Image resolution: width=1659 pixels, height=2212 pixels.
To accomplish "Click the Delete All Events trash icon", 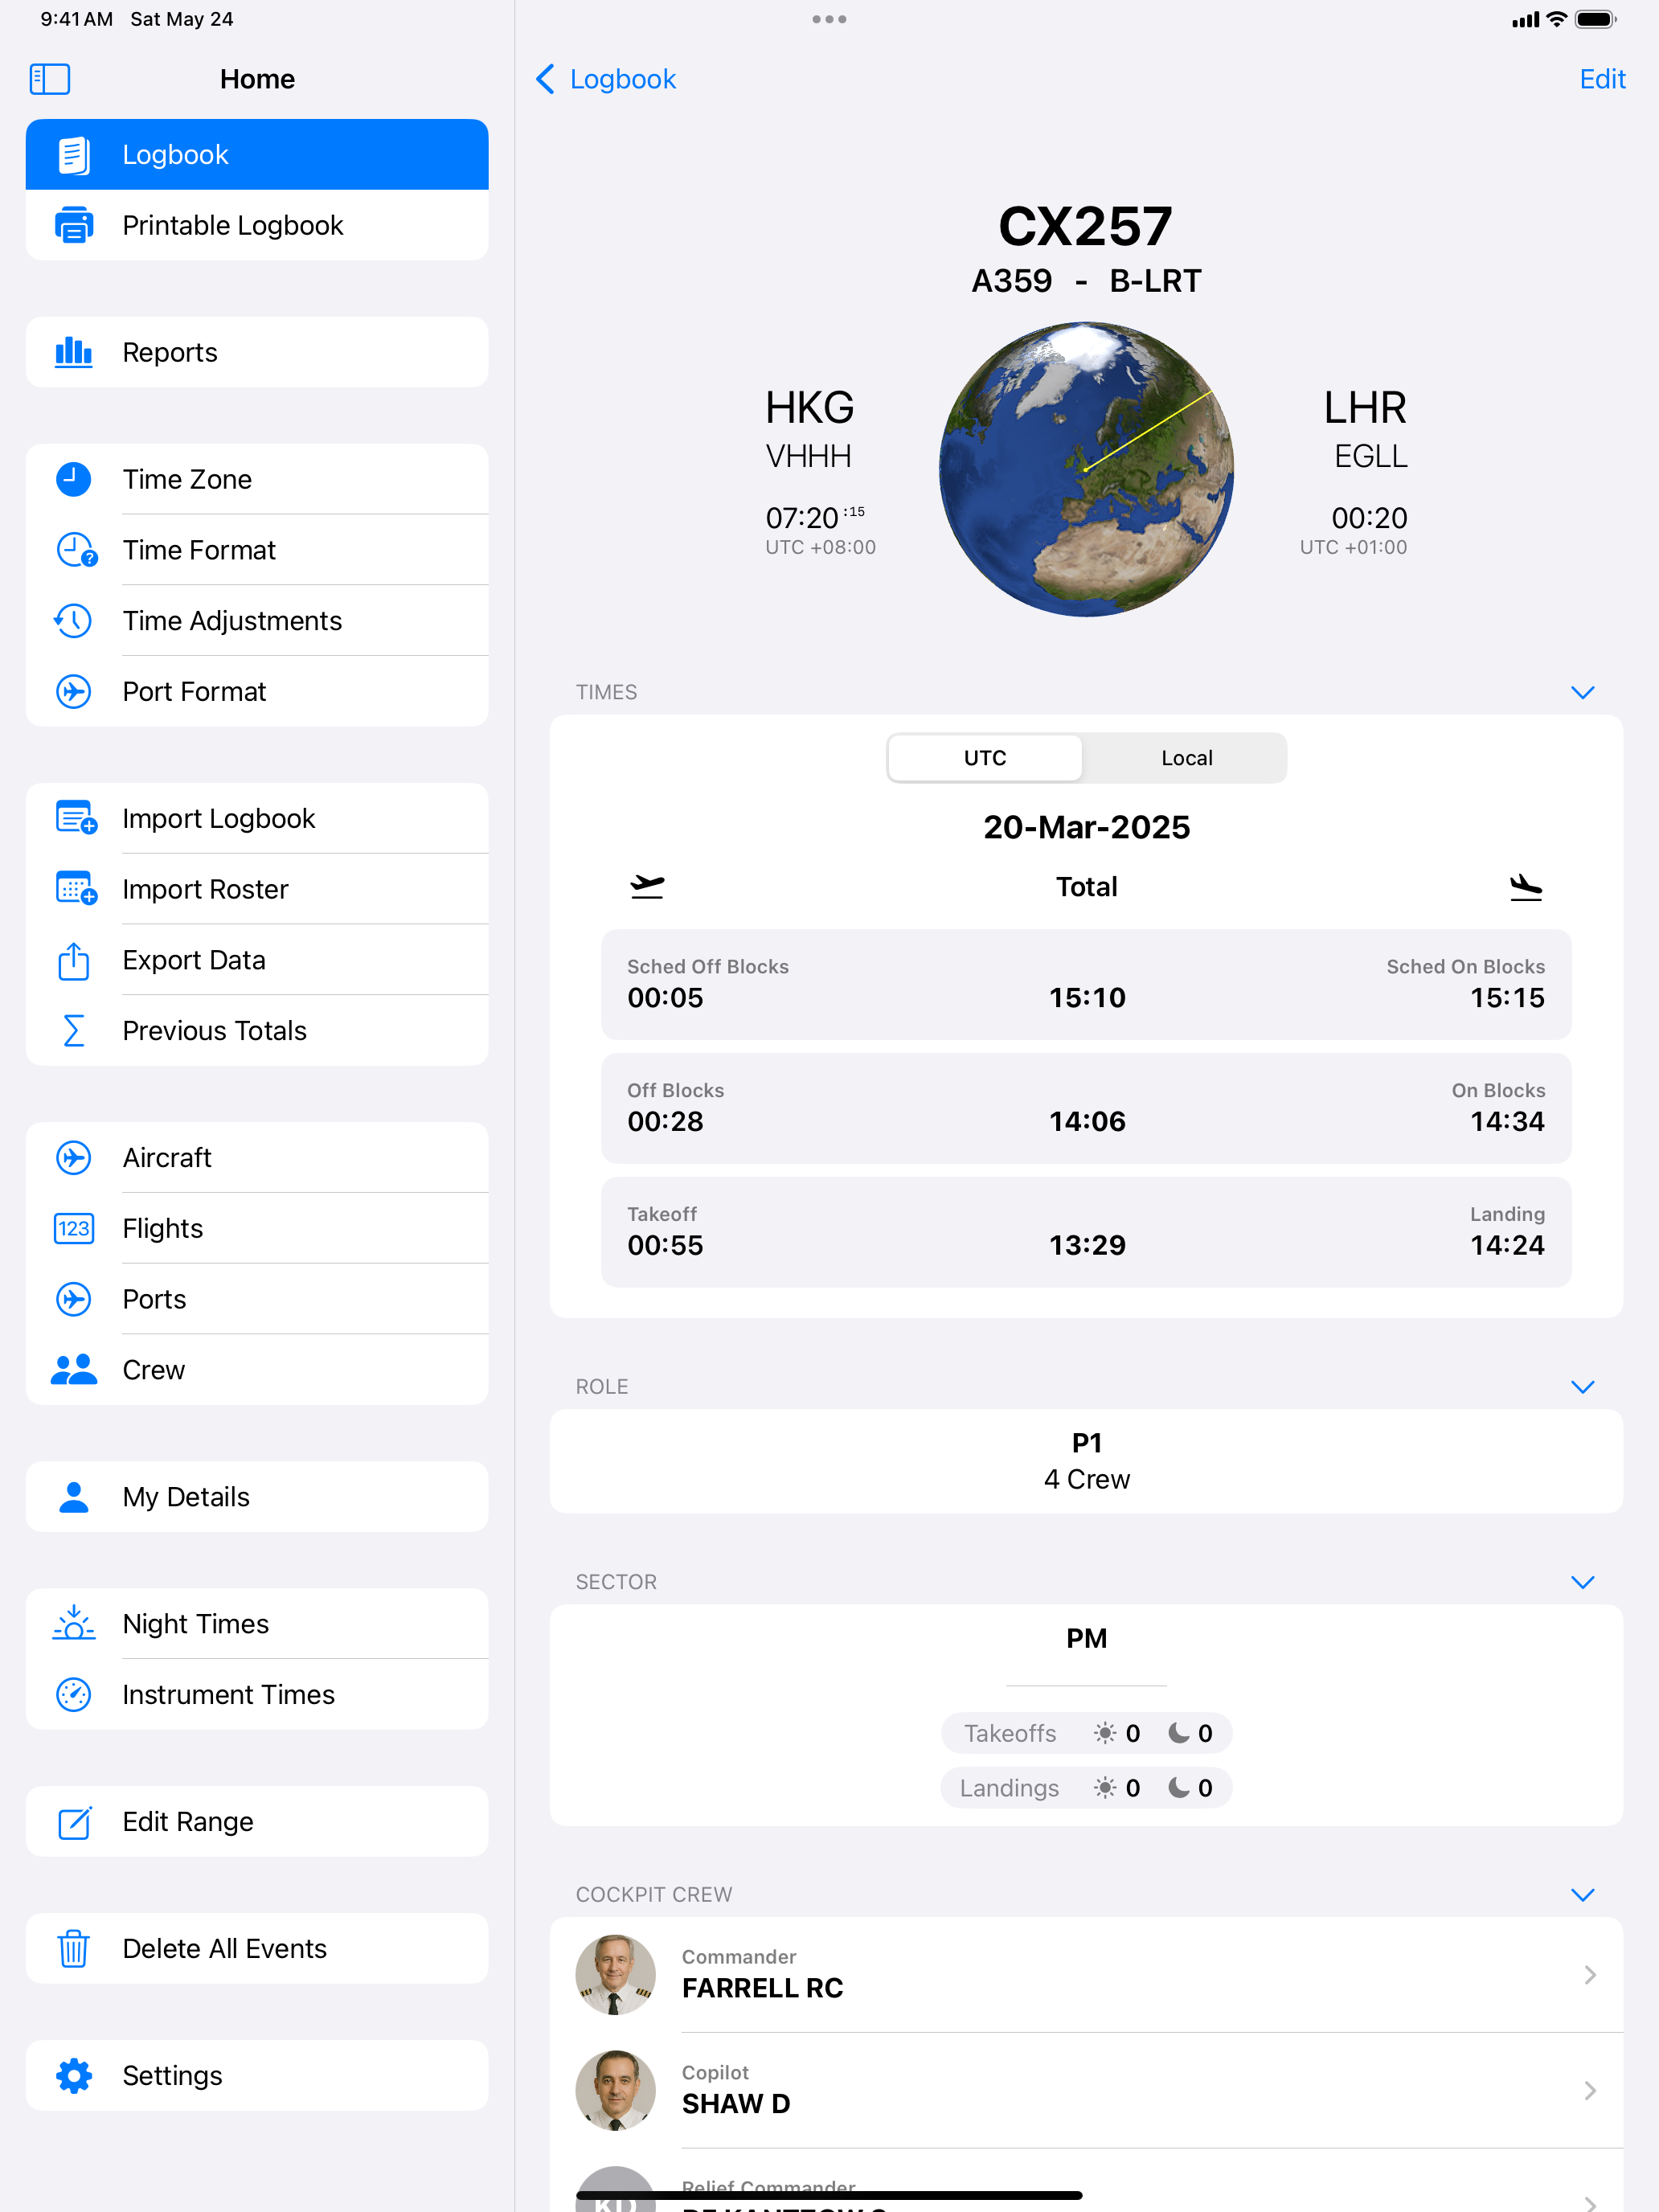I will pyautogui.click(x=74, y=1948).
